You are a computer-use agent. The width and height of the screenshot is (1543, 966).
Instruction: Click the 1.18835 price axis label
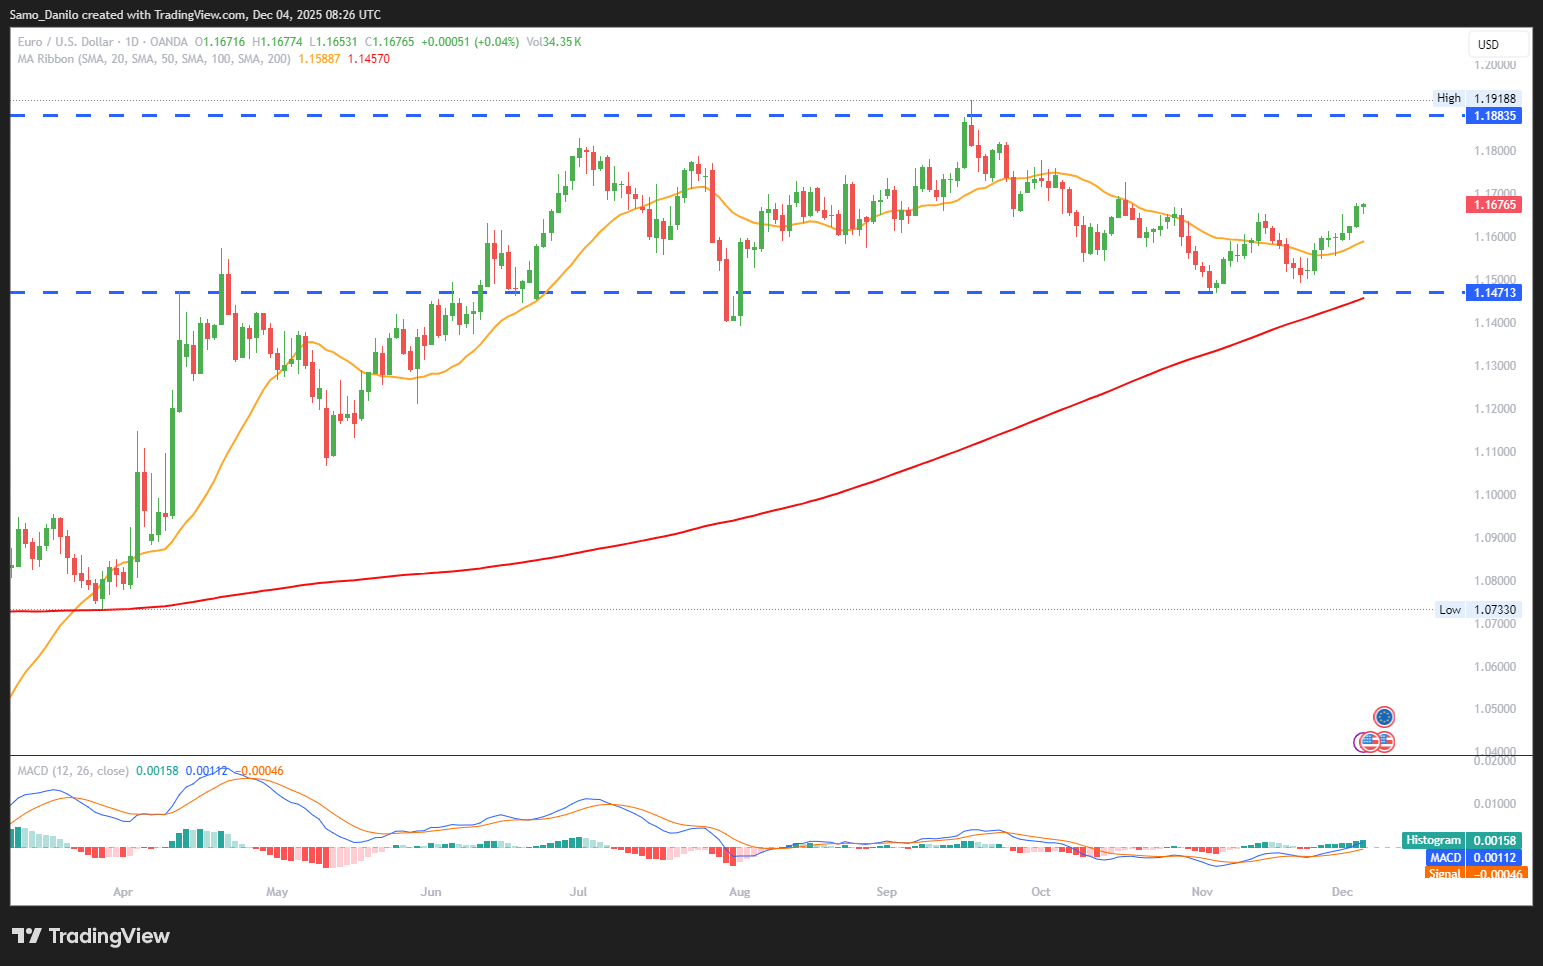coord(1494,116)
